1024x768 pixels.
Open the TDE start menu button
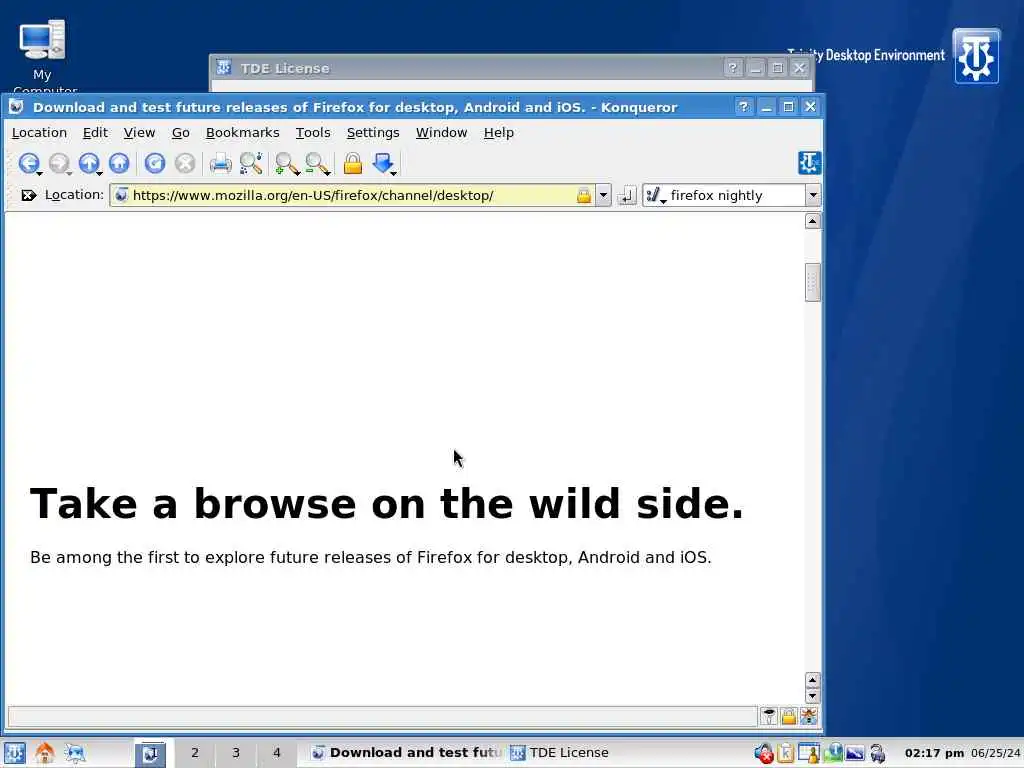pyautogui.click(x=14, y=753)
